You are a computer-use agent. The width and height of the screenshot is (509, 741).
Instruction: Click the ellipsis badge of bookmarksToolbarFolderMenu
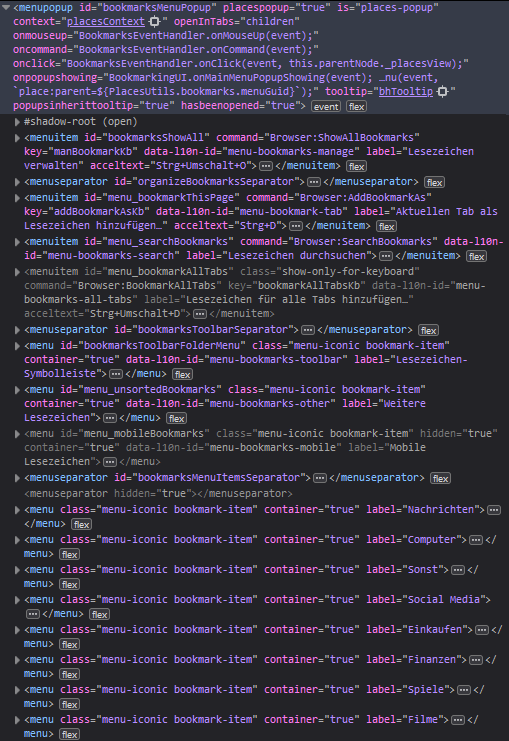coord(115,374)
